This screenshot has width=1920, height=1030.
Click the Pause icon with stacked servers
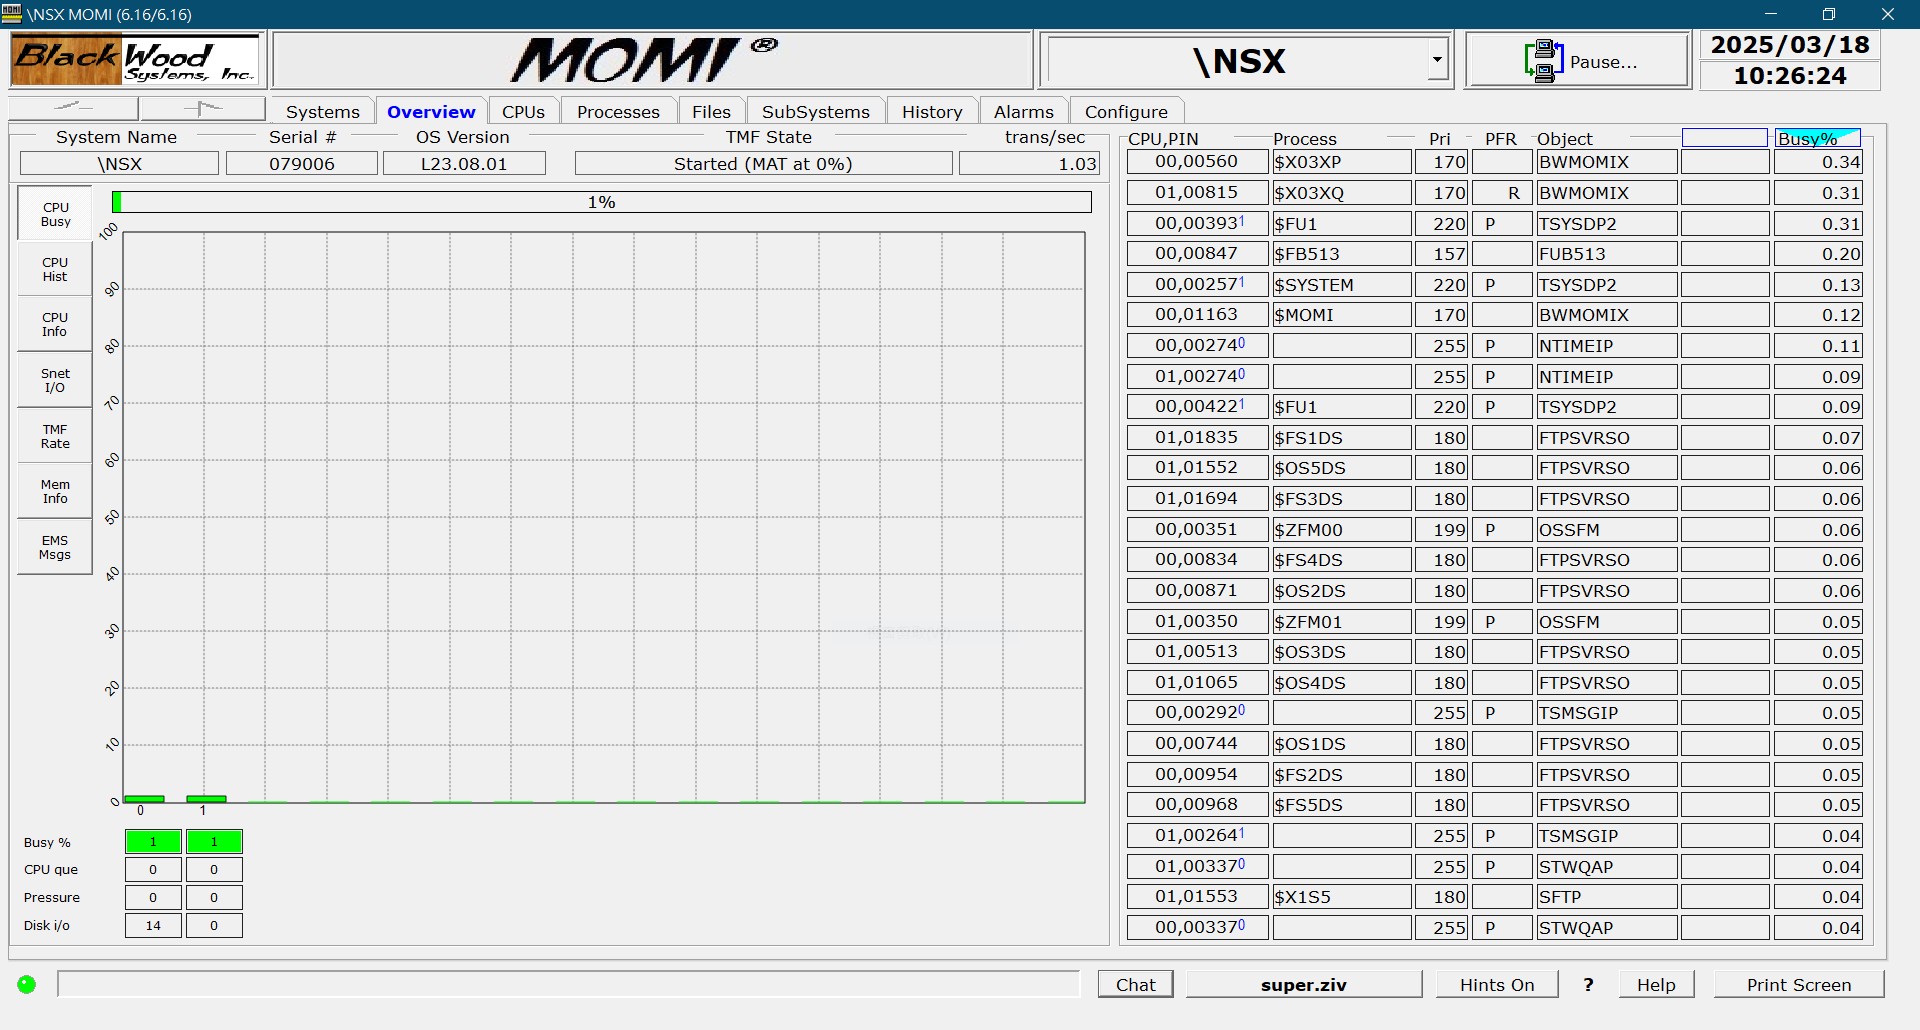[1543, 61]
